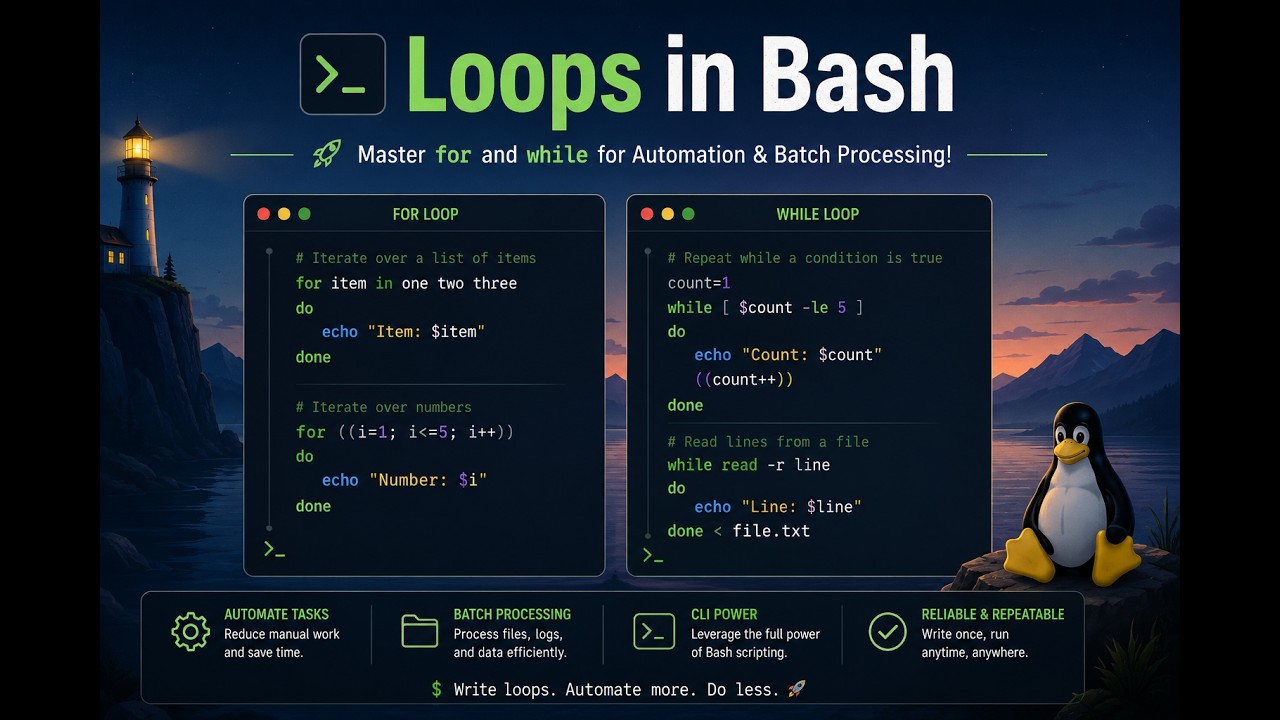Click the checkmark icon for Reliable & Repeatable
Viewport: 1280px width, 720px height.
point(887,632)
